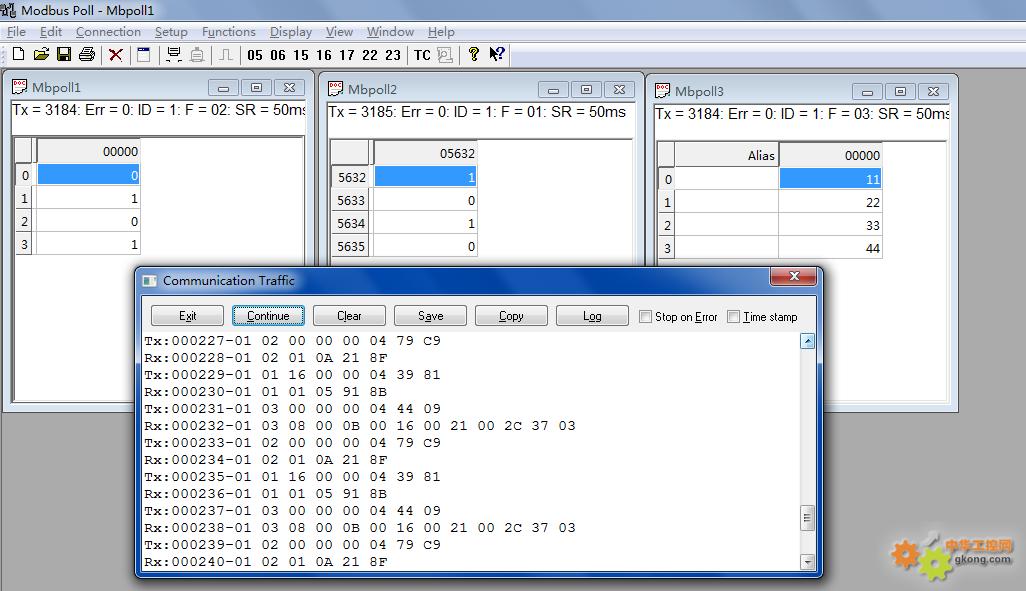Click the network connect toolbar icon
The height and width of the screenshot is (591, 1026).
pos(174,55)
